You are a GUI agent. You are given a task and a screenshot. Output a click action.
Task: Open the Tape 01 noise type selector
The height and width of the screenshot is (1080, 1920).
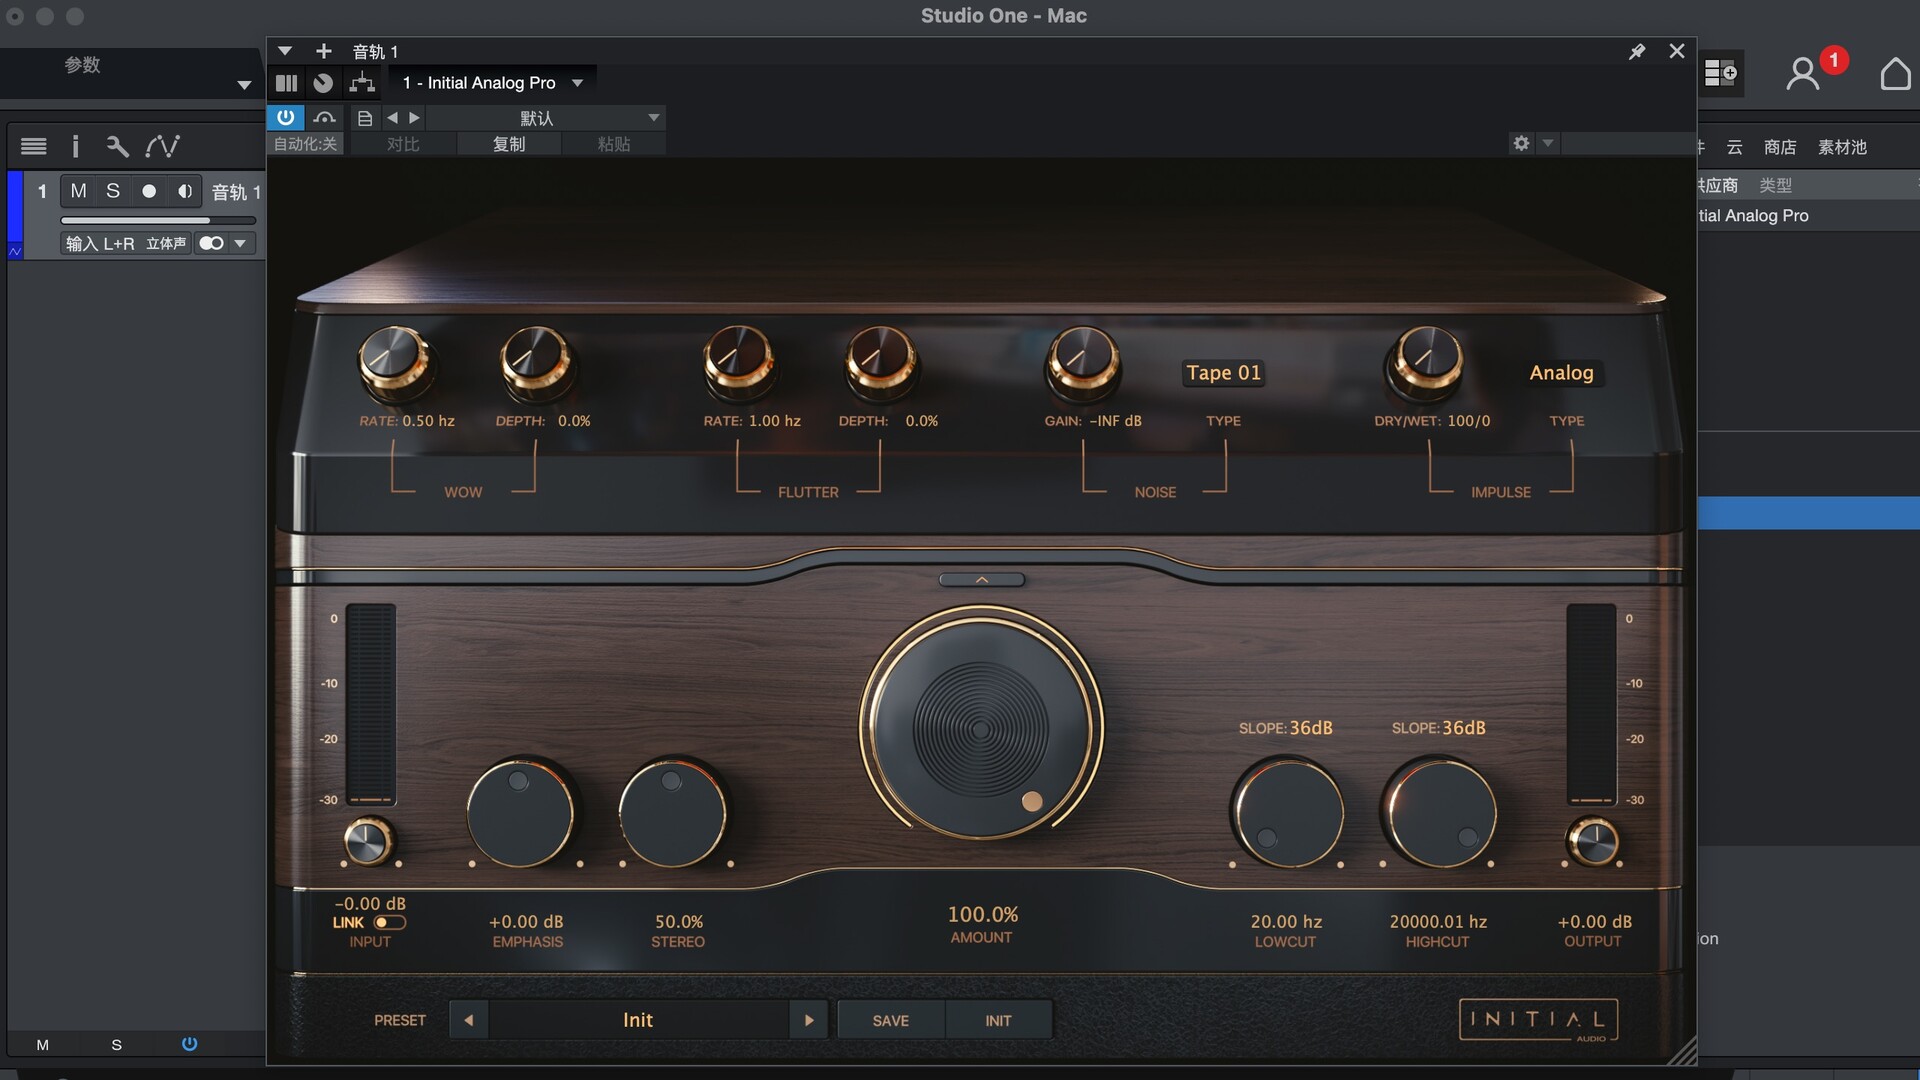point(1223,373)
